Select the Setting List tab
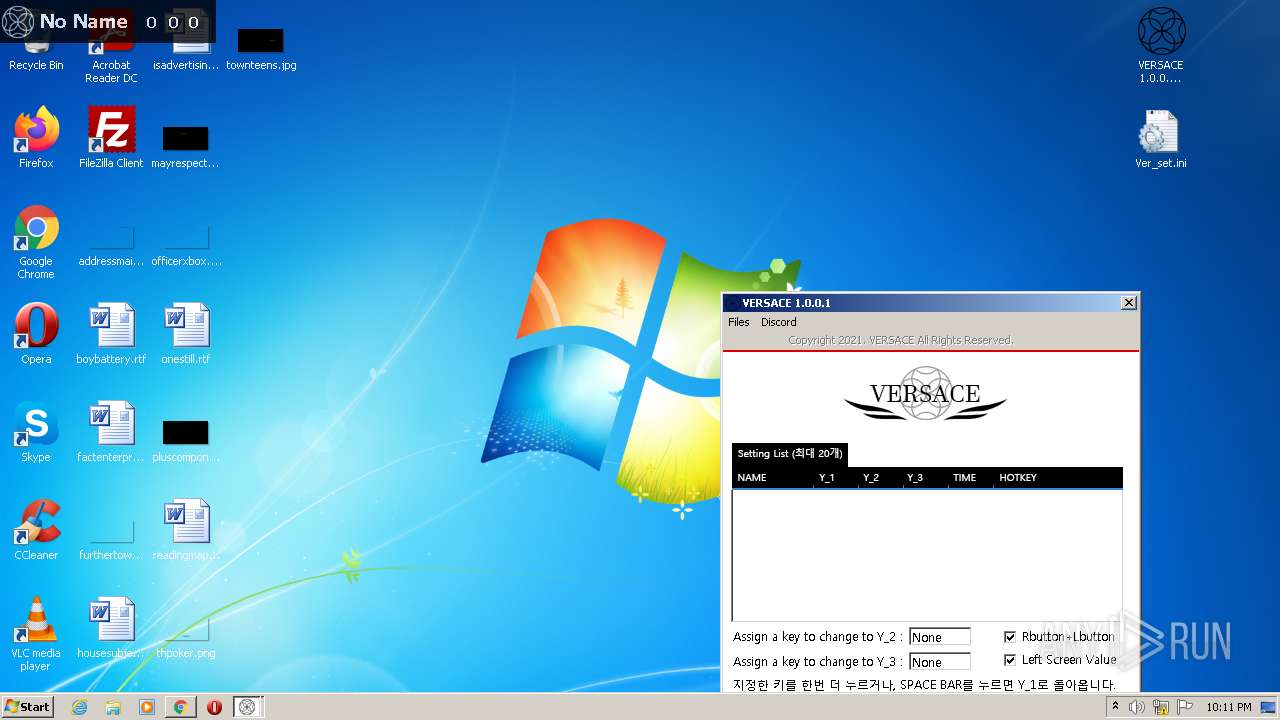 790,454
